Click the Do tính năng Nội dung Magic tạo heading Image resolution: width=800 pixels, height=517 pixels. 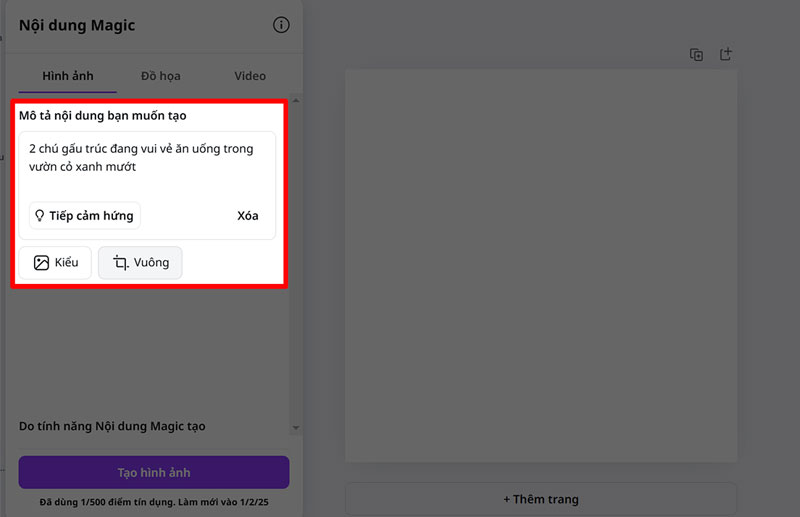[x=112, y=426]
